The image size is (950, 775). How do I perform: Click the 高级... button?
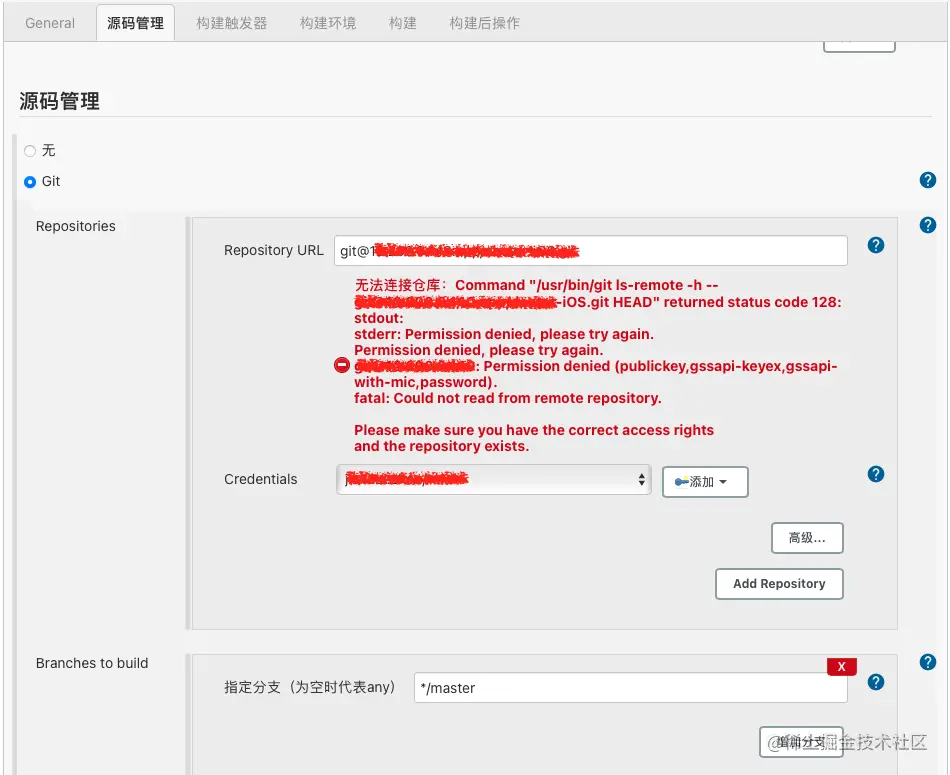[807, 538]
